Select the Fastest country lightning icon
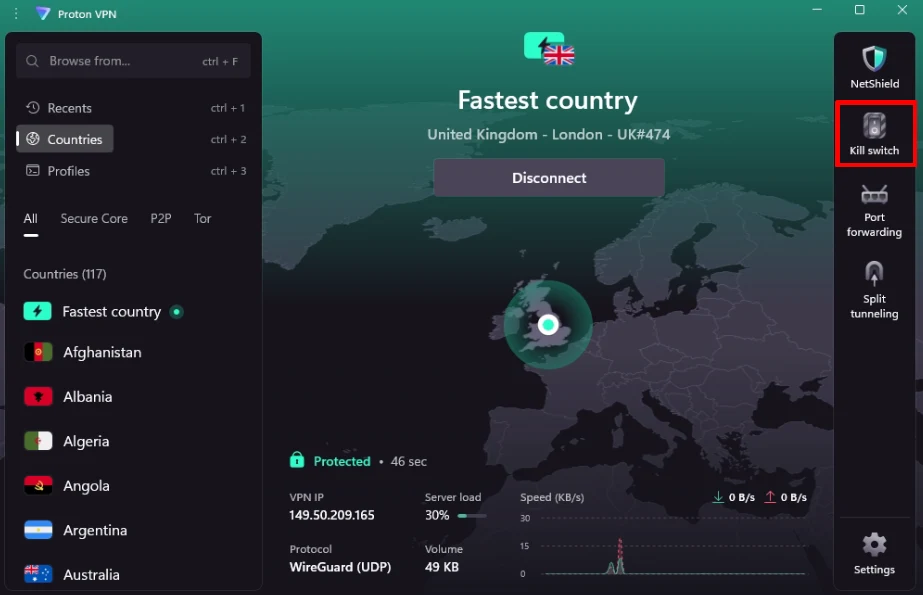The image size is (923, 595). [x=38, y=311]
